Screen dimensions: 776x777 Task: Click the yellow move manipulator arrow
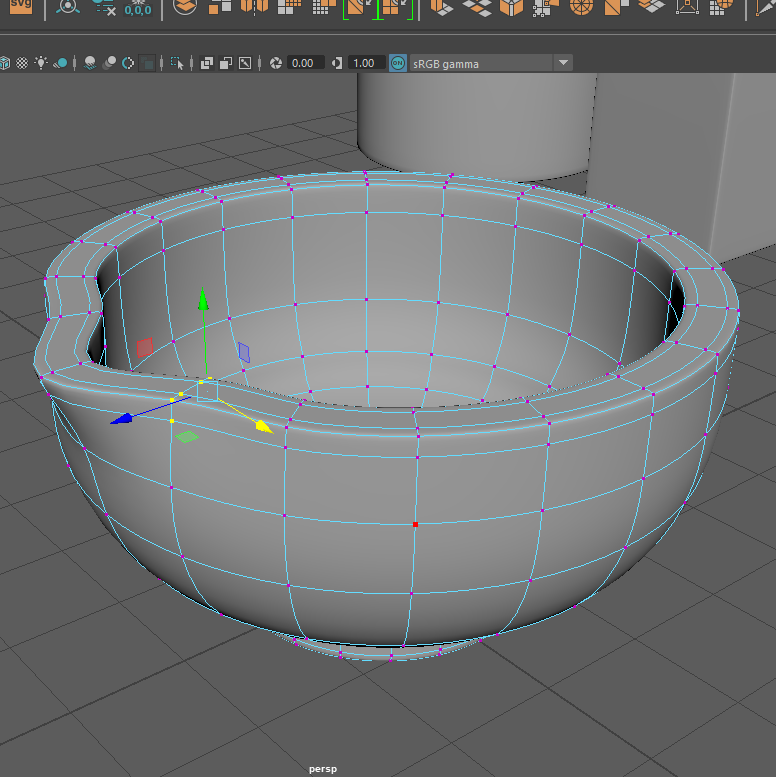click(x=263, y=426)
